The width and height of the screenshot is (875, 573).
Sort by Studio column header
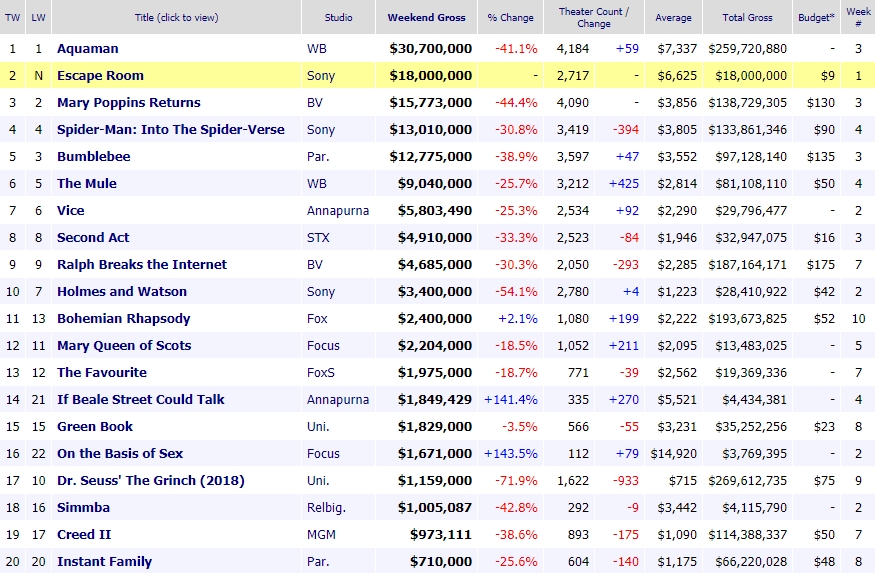[338, 17]
